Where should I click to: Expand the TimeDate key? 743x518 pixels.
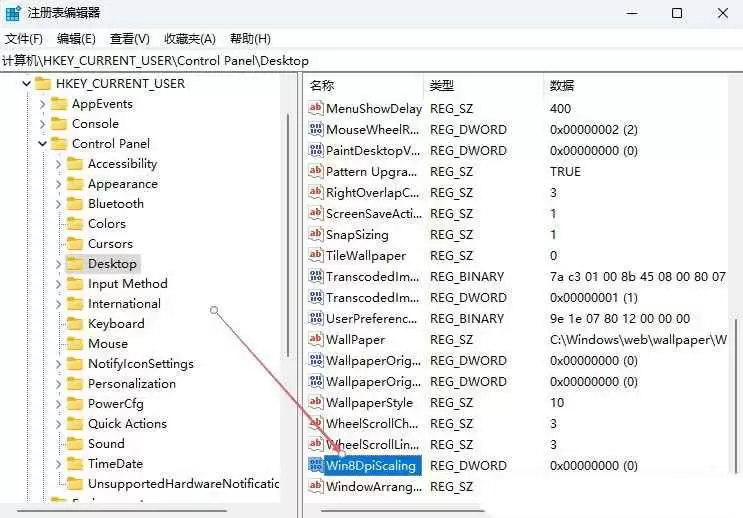(x=58, y=464)
